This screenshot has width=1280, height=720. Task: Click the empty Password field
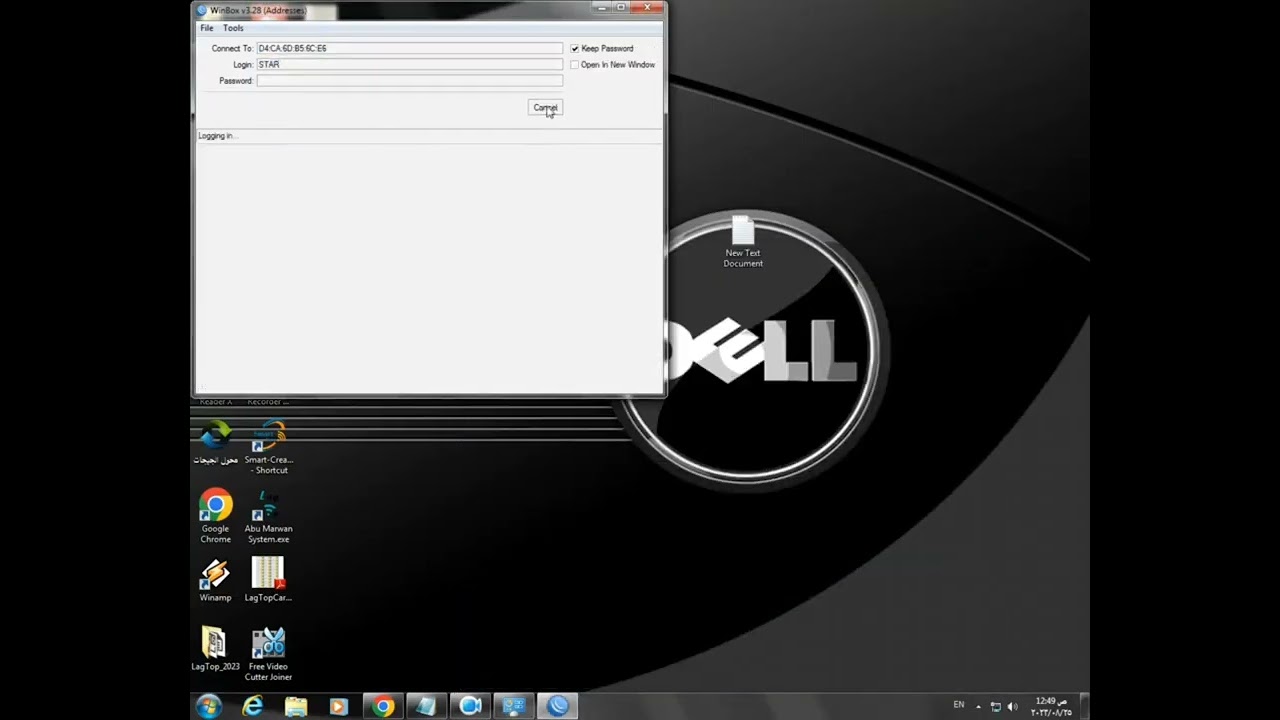[x=410, y=80]
